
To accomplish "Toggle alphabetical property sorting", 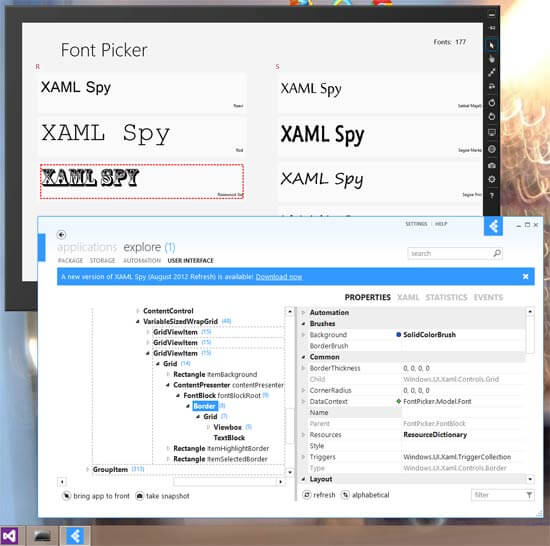I will point(365,495).
